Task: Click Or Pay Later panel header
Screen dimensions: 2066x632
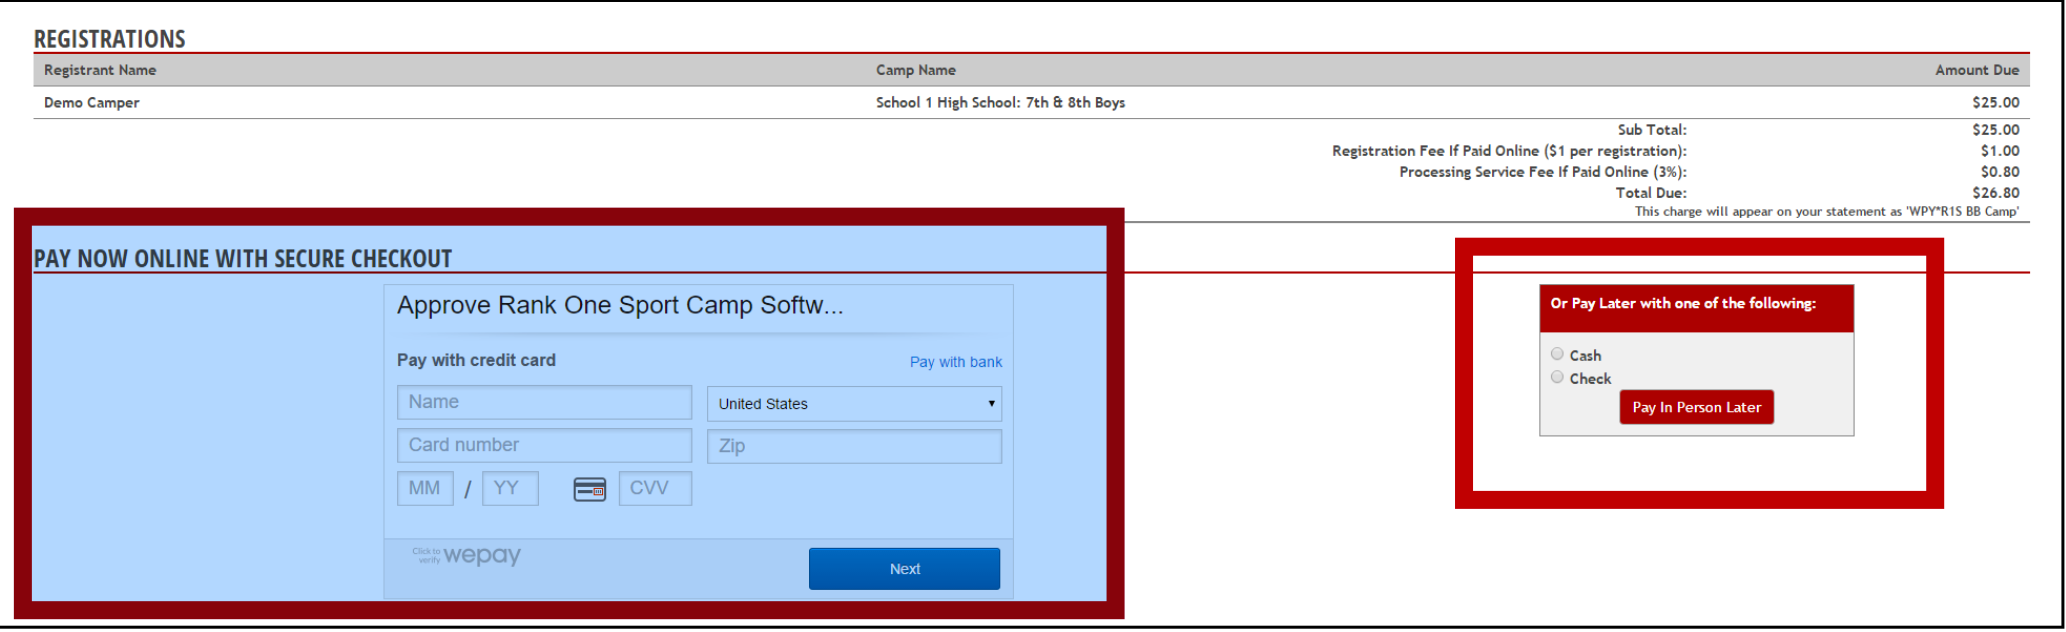Action: (1696, 308)
